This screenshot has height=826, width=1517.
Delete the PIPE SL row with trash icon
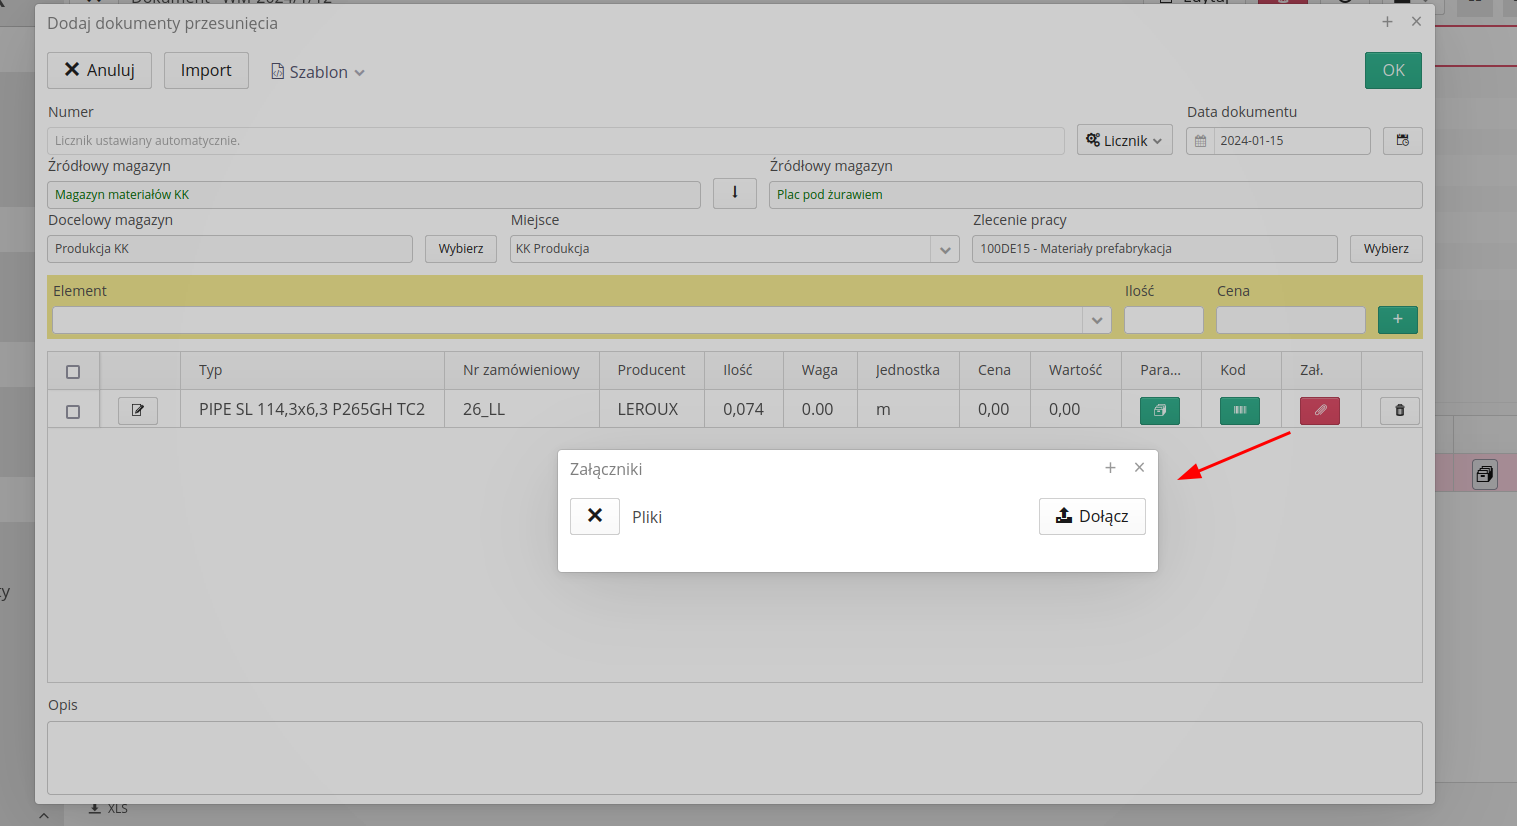coord(1399,410)
